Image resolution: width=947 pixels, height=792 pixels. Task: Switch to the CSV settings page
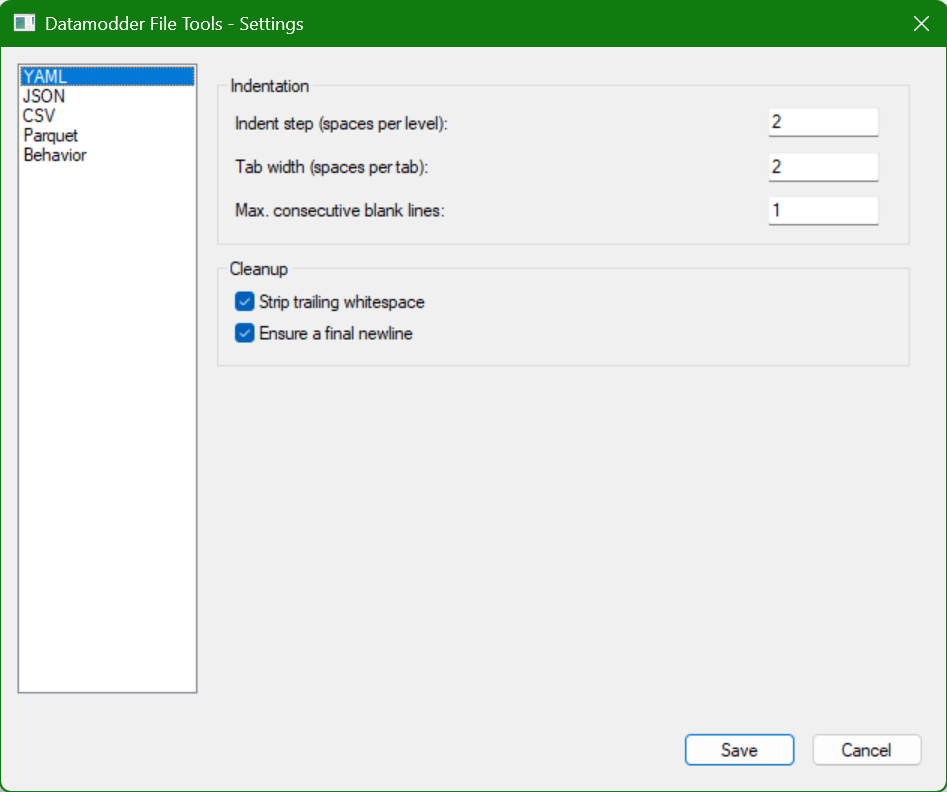tap(108, 116)
